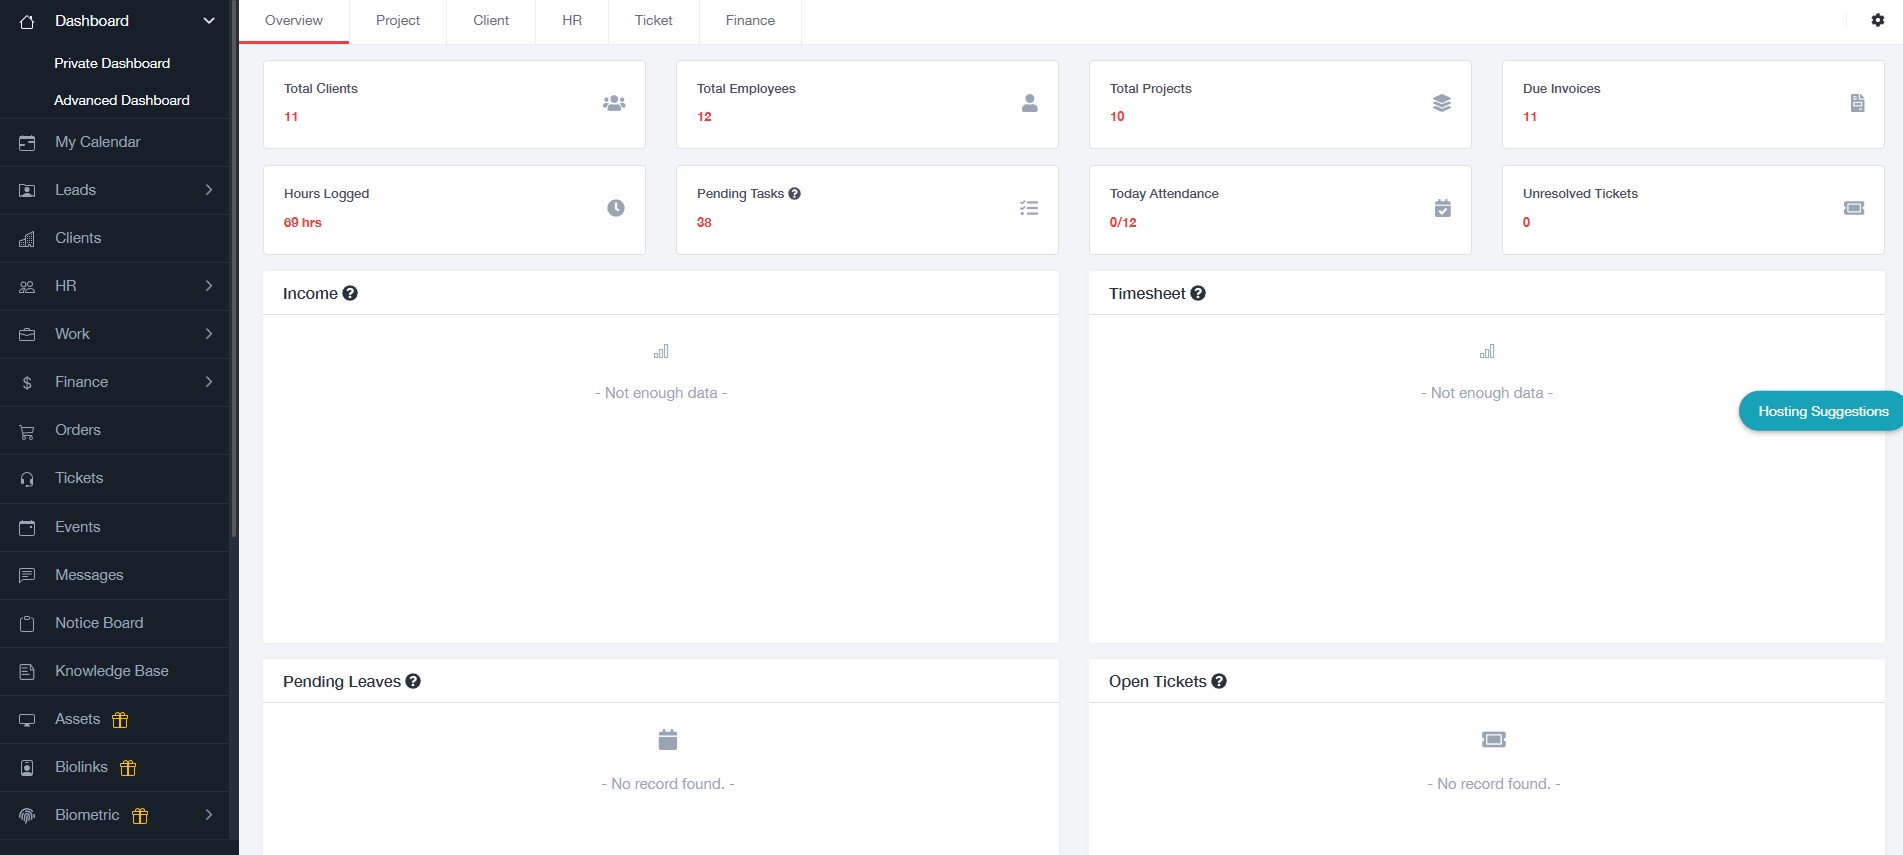Viewport: 1903px width, 855px height.
Task: Click the Open Tickets help icon
Action: pyautogui.click(x=1219, y=681)
